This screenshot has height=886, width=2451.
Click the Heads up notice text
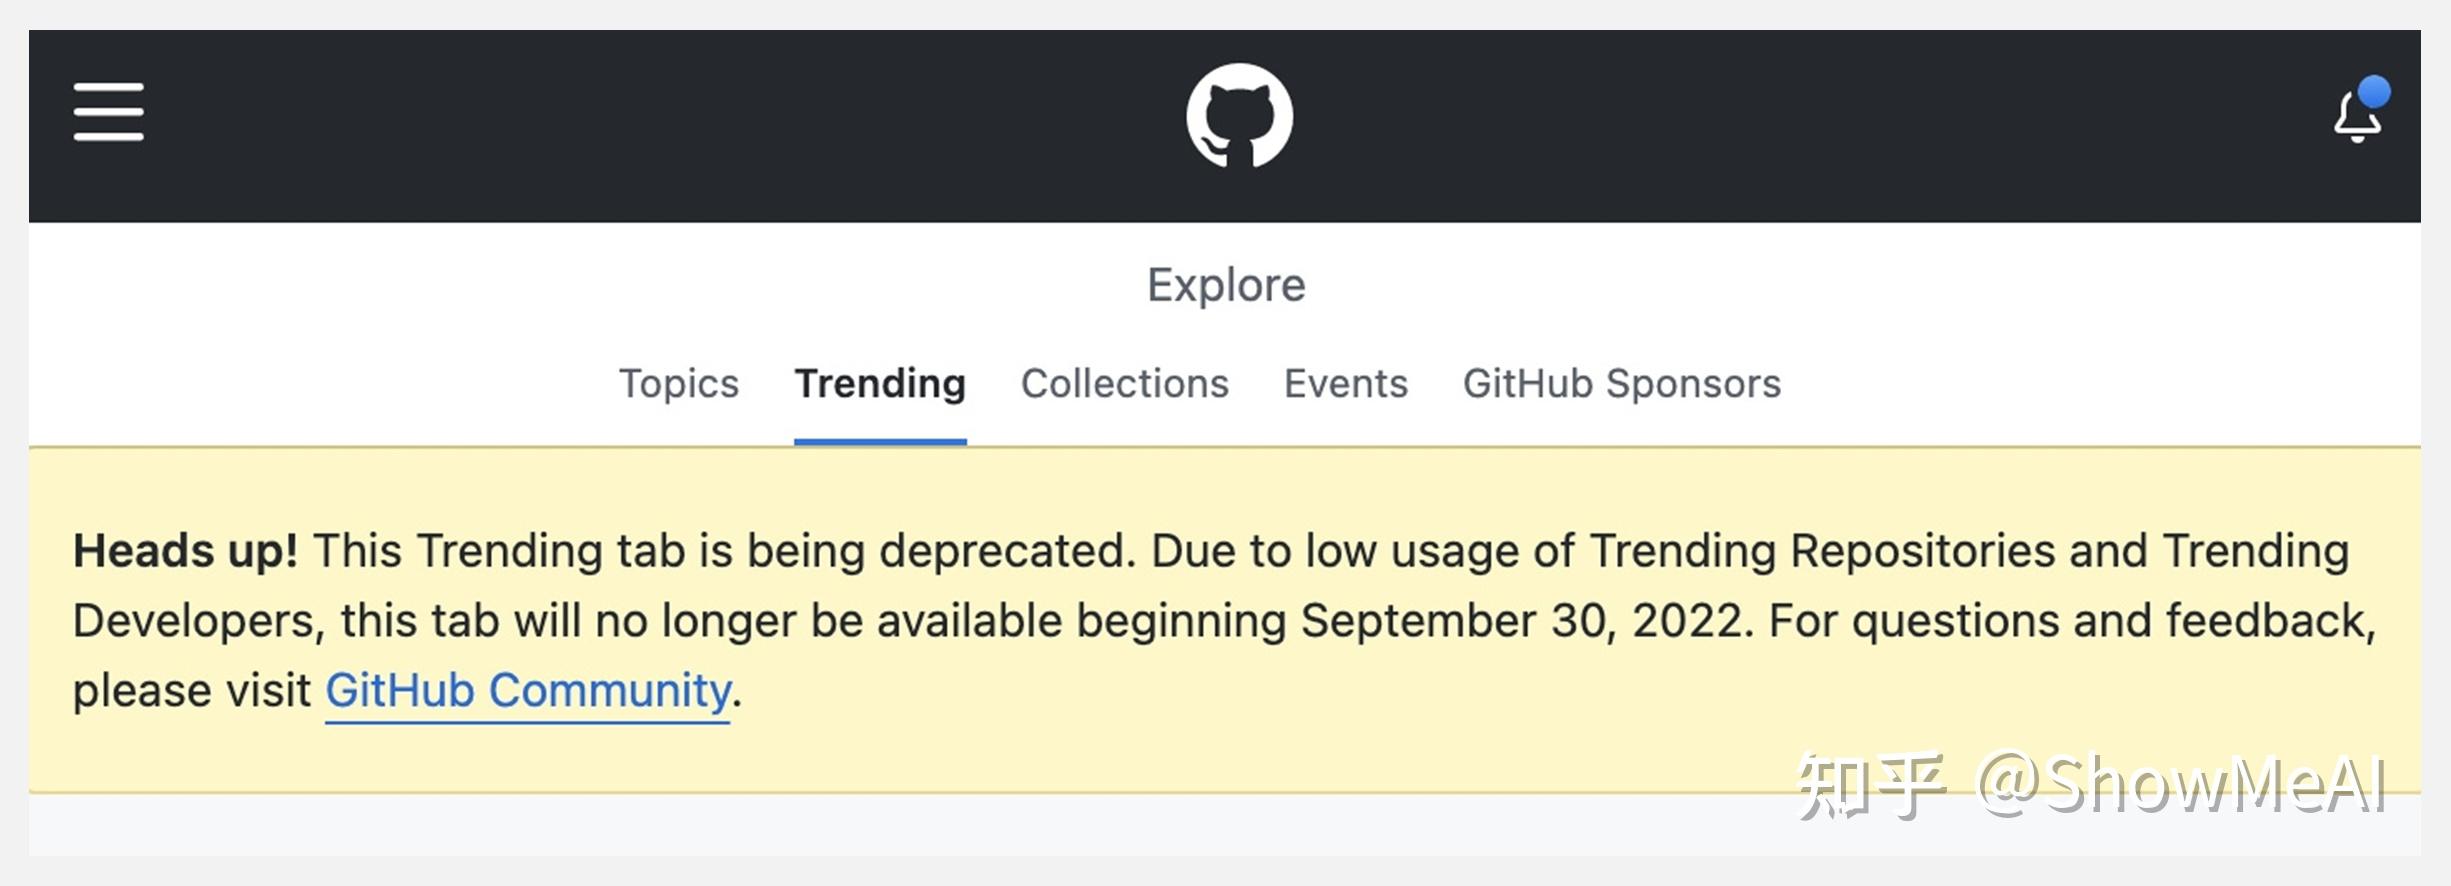pyautogui.click(x=187, y=549)
